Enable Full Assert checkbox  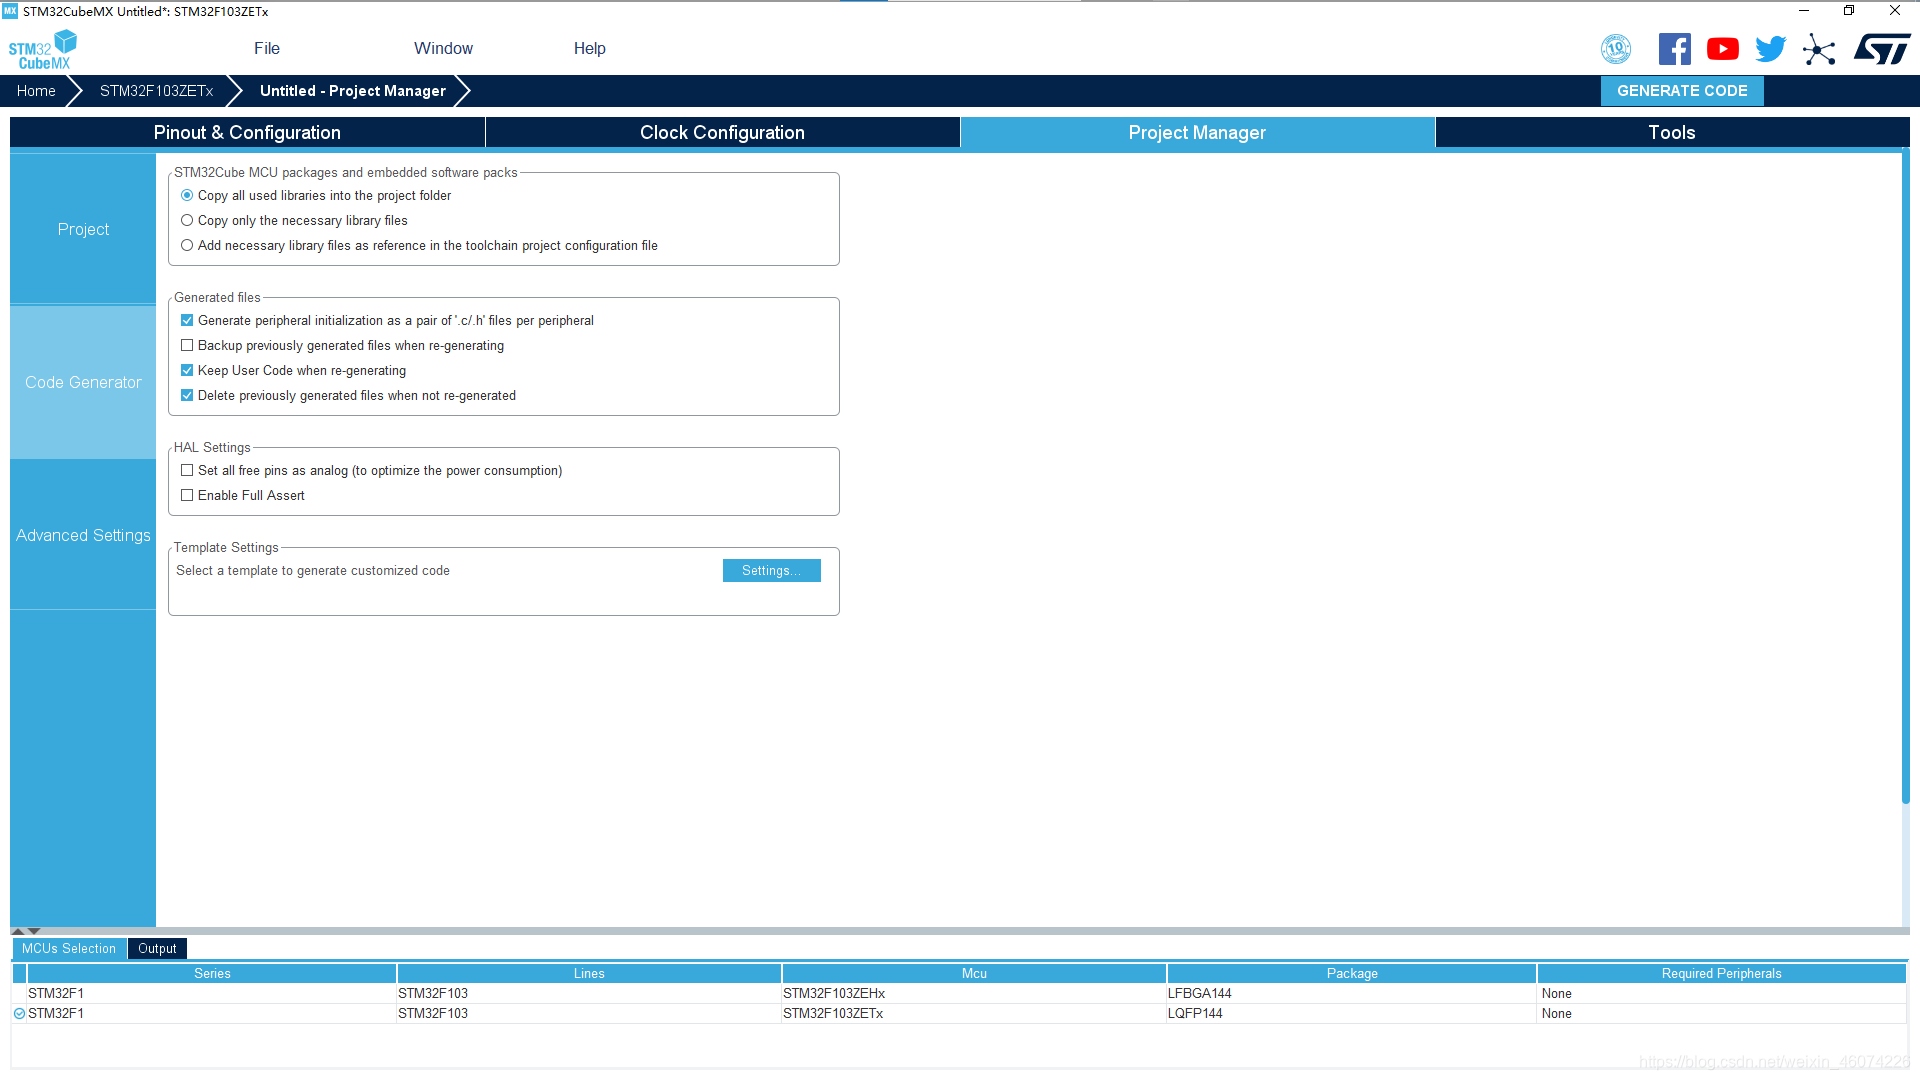(x=187, y=496)
